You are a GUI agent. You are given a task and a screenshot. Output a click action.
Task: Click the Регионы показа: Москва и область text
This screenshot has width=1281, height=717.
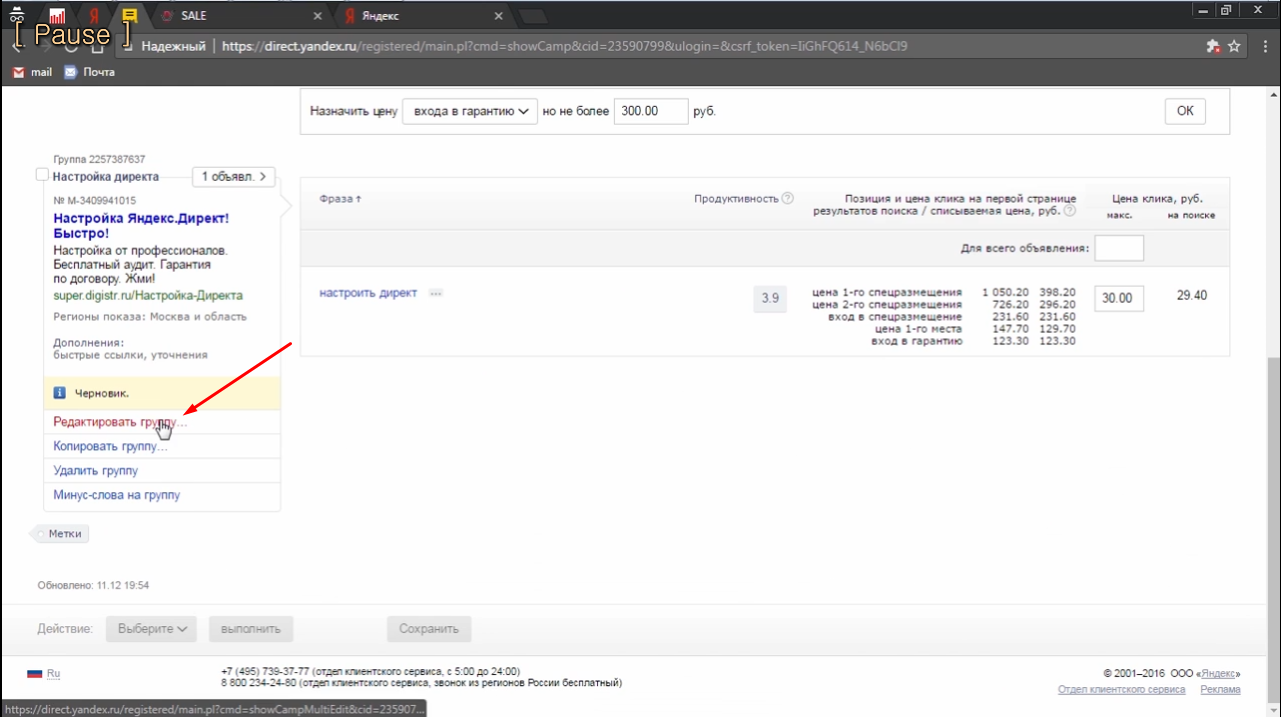point(150,317)
